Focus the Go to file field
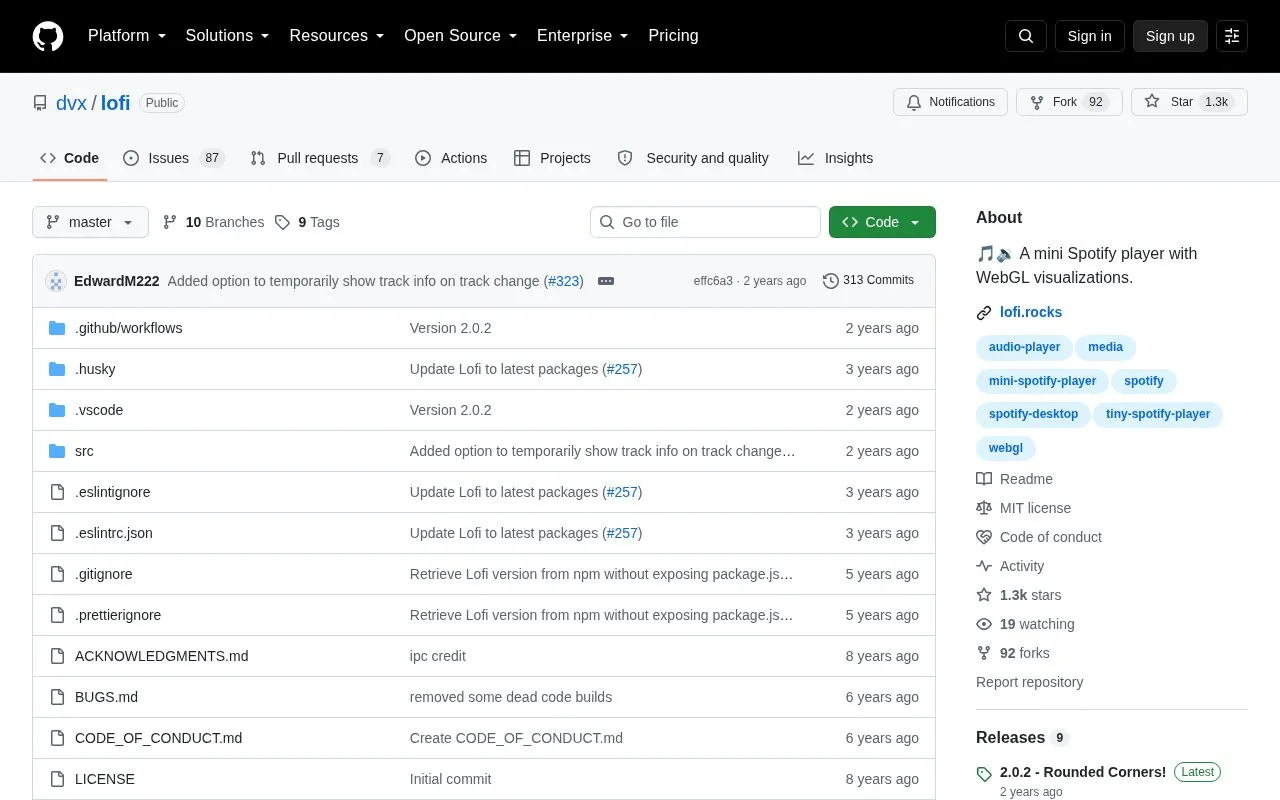The height and width of the screenshot is (800, 1280). pyautogui.click(x=705, y=222)
